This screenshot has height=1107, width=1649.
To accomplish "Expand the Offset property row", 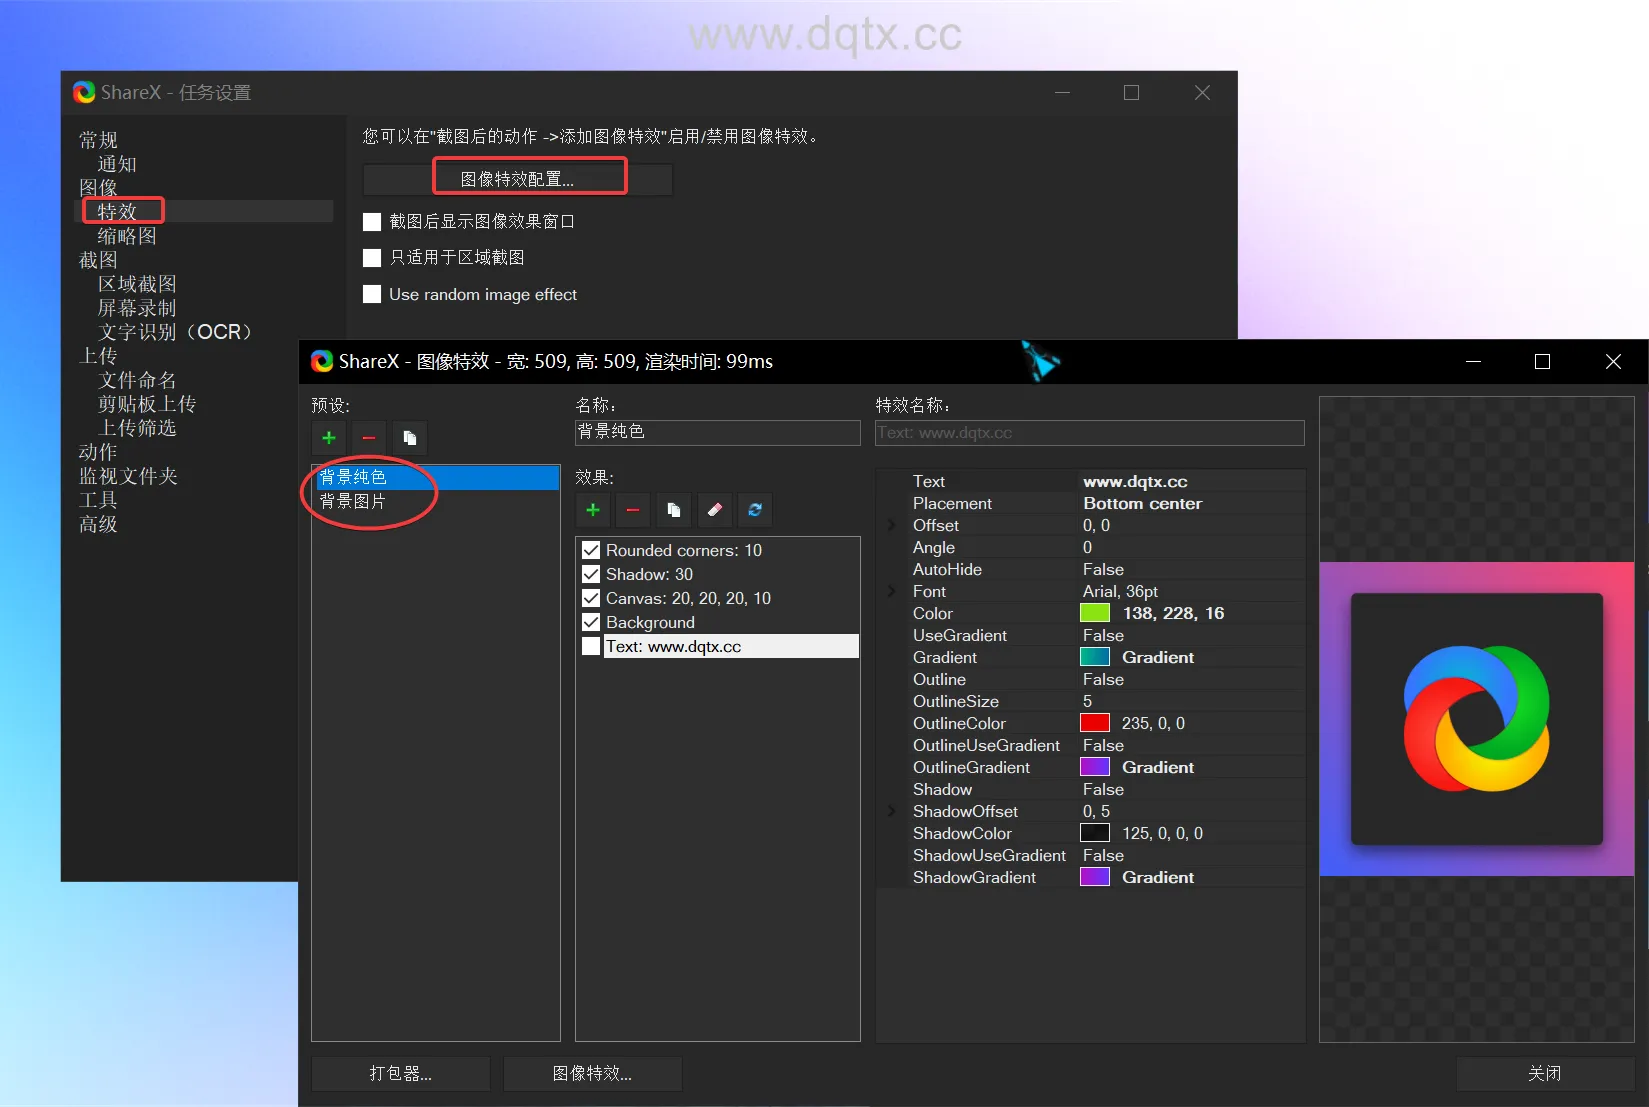I will pos(892,525).
